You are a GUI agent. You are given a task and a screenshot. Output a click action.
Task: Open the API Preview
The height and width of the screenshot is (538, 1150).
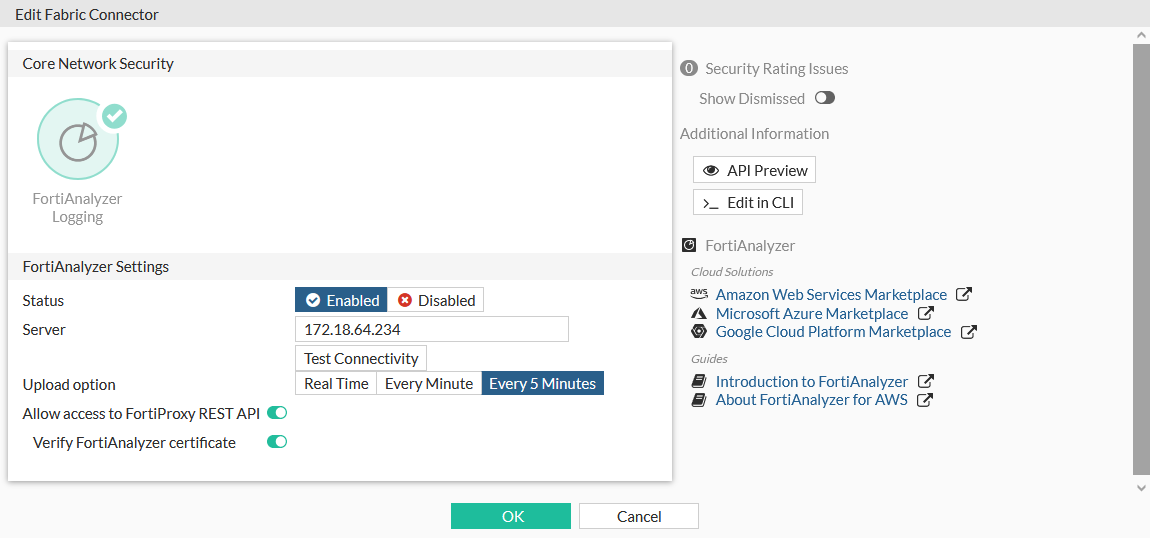click(754, 170)
